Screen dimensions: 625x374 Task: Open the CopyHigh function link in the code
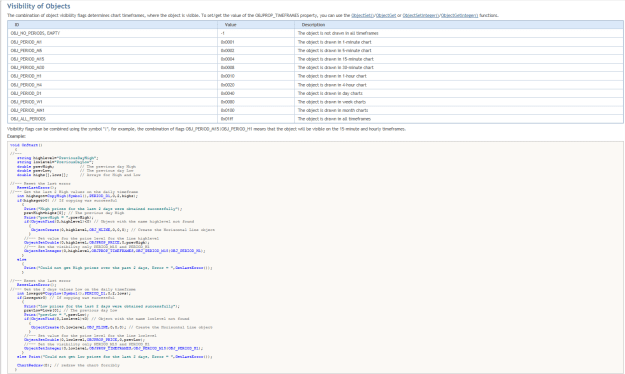[57, 196]
